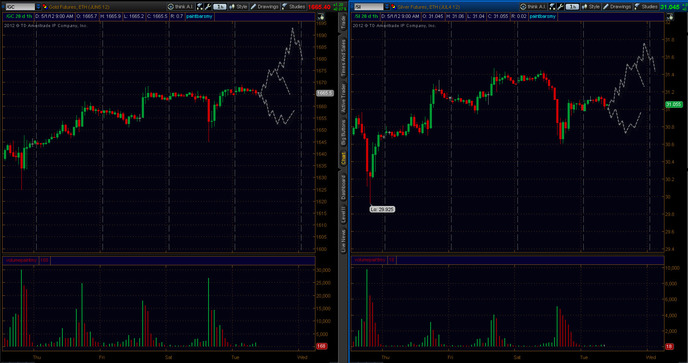Open the Studies menu on silver chart
The height and width of the screenshot is (363, 688).
(645, 7)
